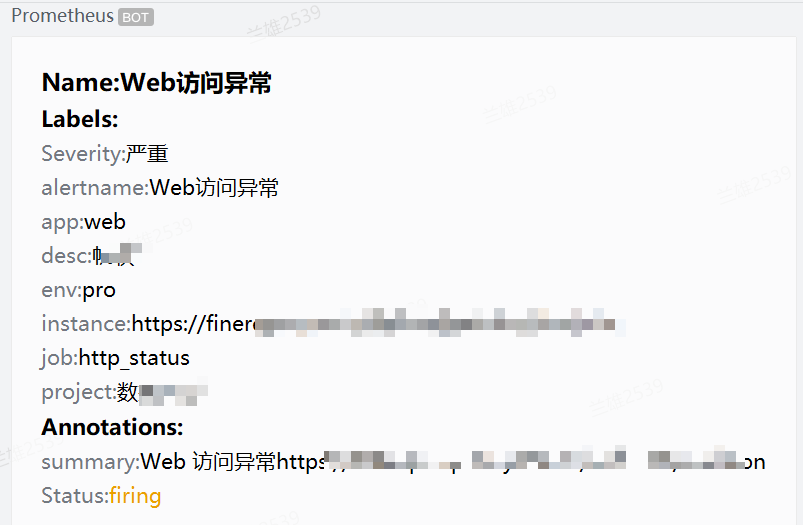This screenshot has height=525, width=803.
Task: Click the http_status job value
Action: click(134, 358)
